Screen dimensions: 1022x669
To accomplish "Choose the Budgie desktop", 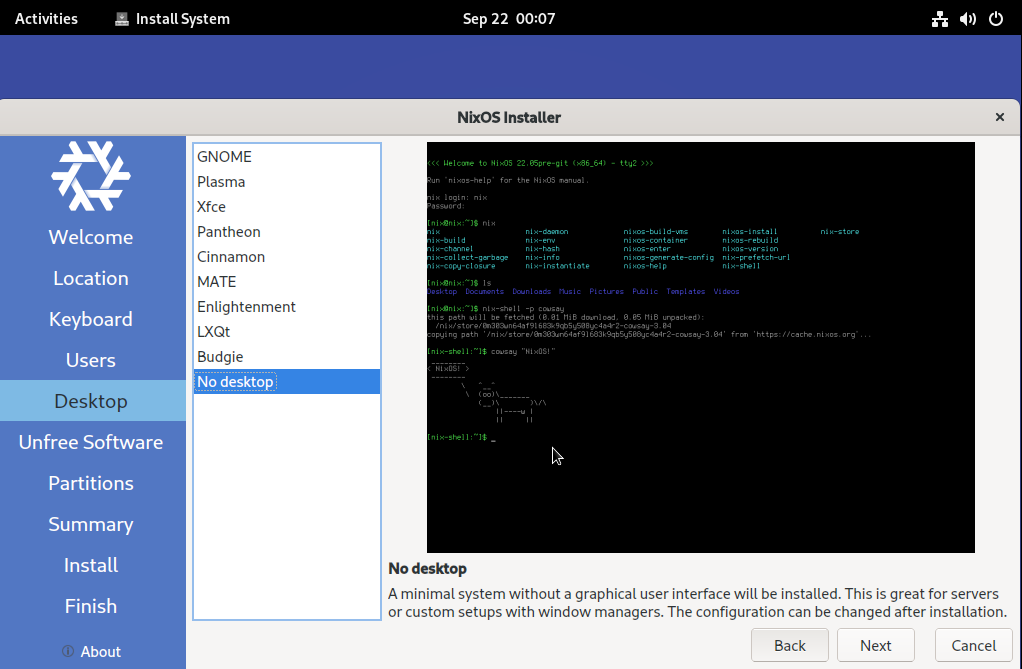I will point(220,357).
